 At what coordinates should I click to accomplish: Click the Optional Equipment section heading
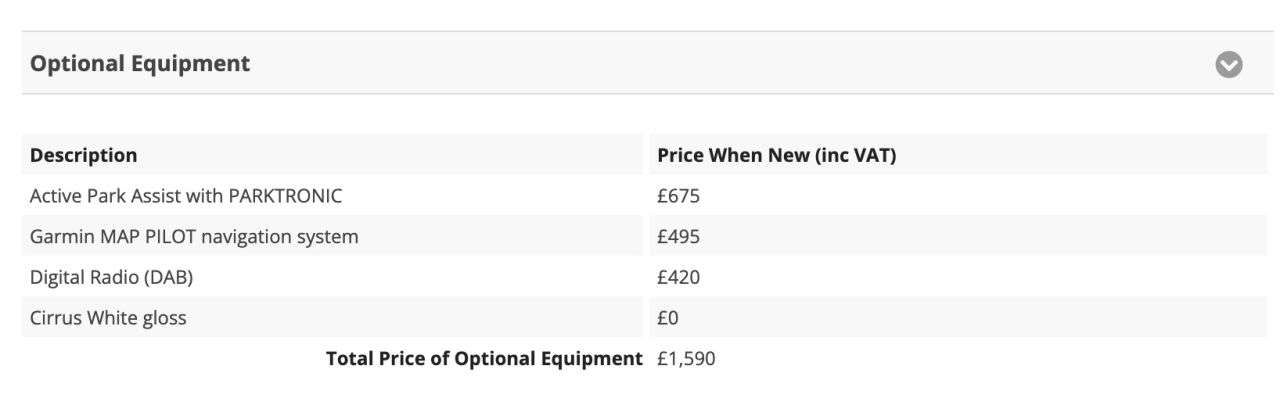(x=140, y=64)
